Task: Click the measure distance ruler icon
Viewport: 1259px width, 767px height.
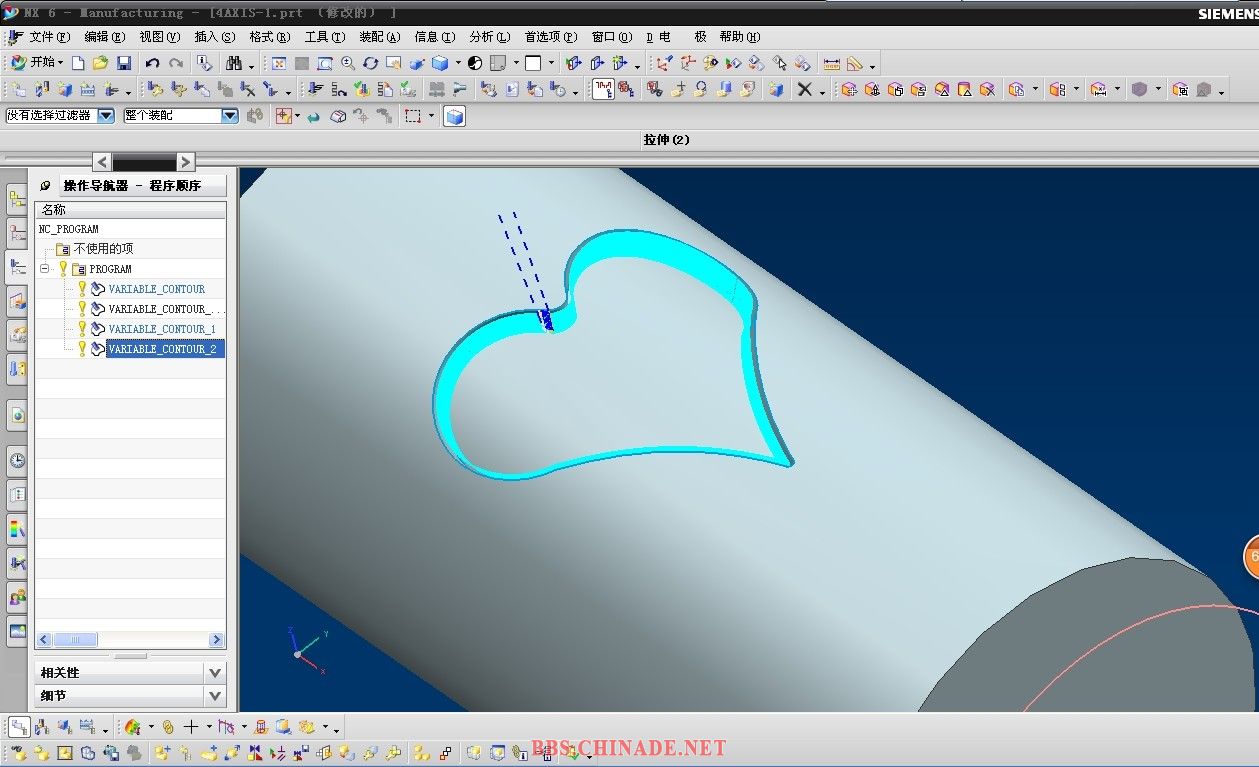Action: coord(831,63)
